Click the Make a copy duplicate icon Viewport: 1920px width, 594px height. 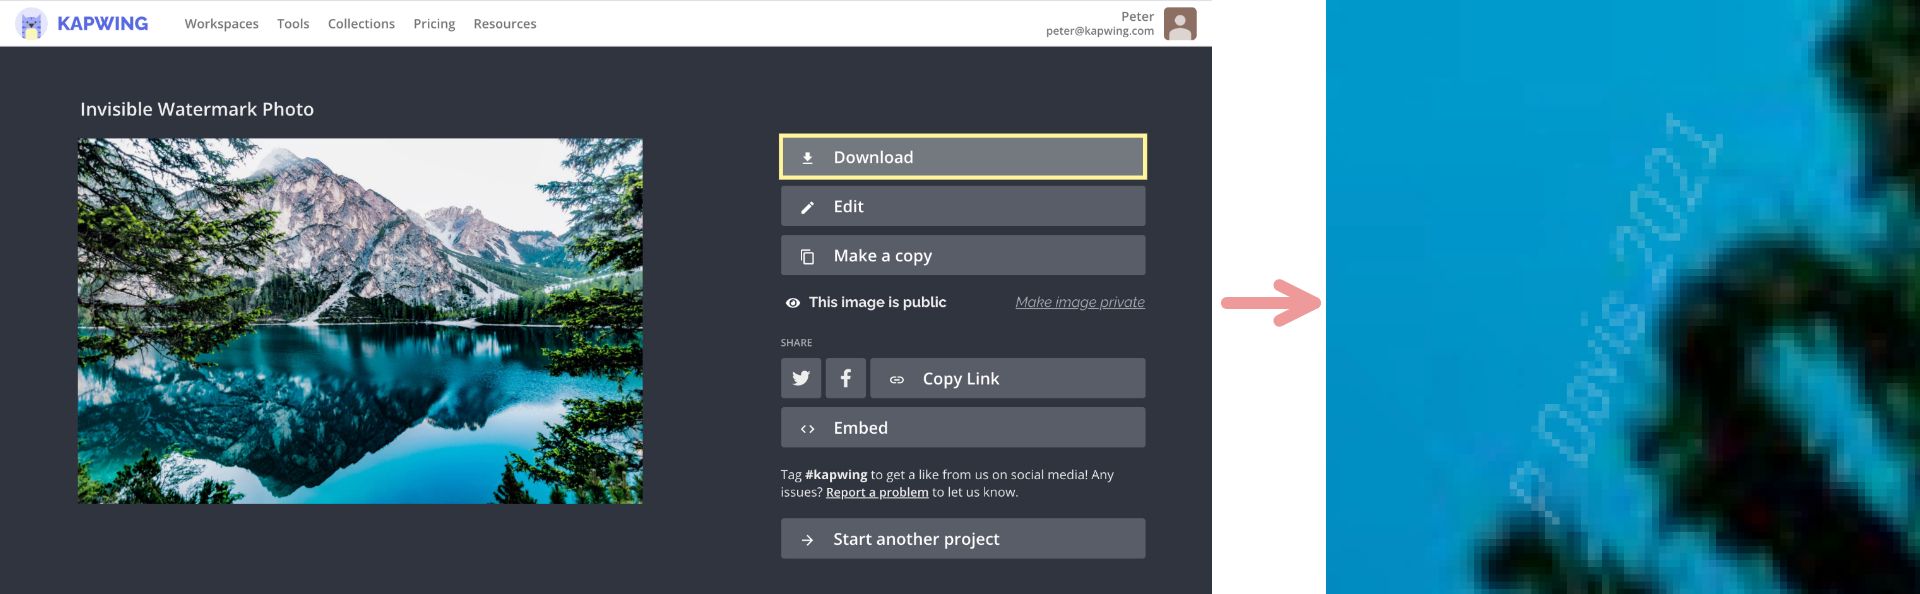pyautogui.click(x=807, y=257)
